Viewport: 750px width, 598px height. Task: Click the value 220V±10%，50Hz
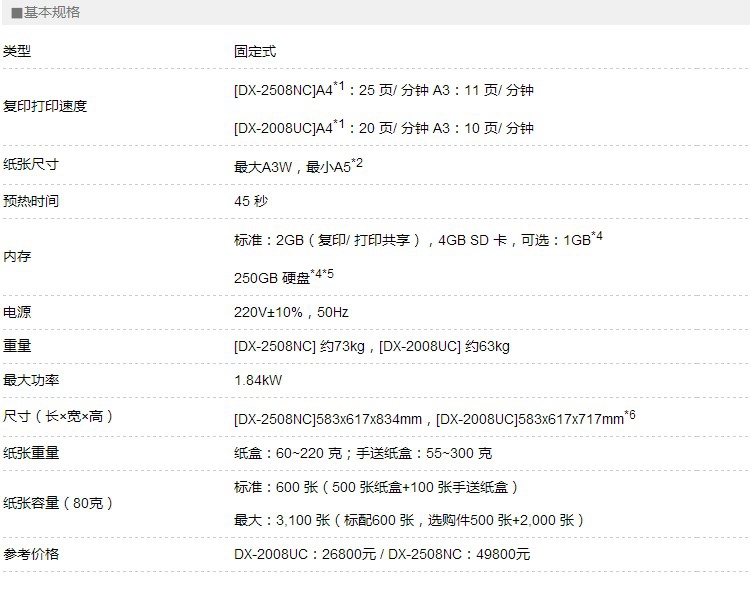tap(291, 312)
